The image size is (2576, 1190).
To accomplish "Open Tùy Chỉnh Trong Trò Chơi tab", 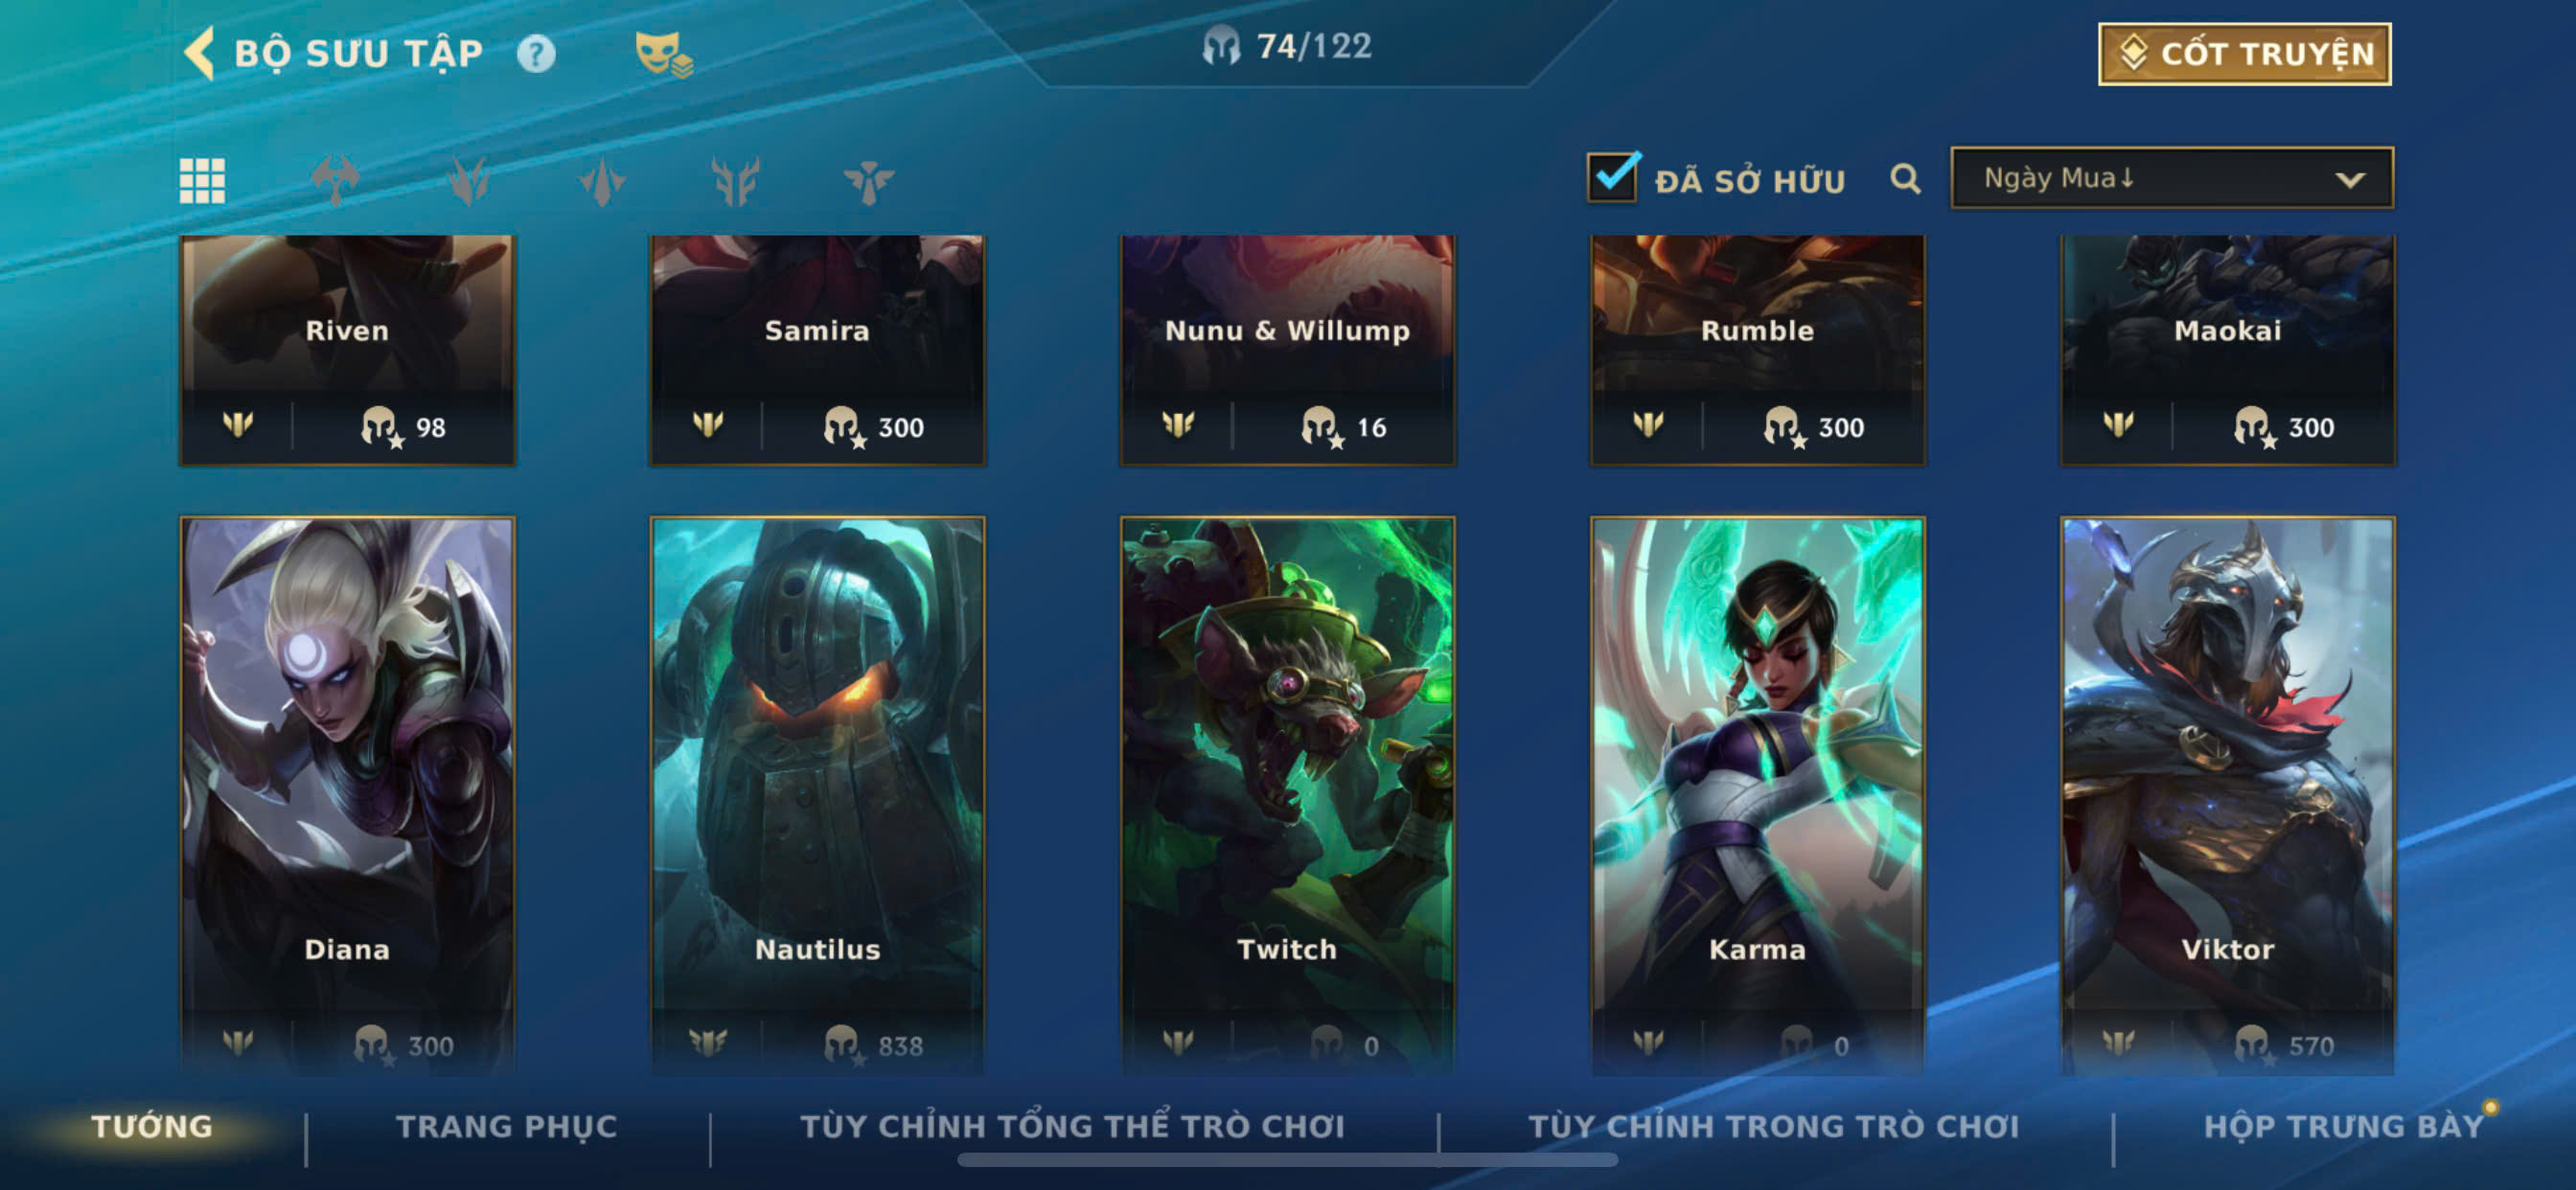I will (1773, 1126).
